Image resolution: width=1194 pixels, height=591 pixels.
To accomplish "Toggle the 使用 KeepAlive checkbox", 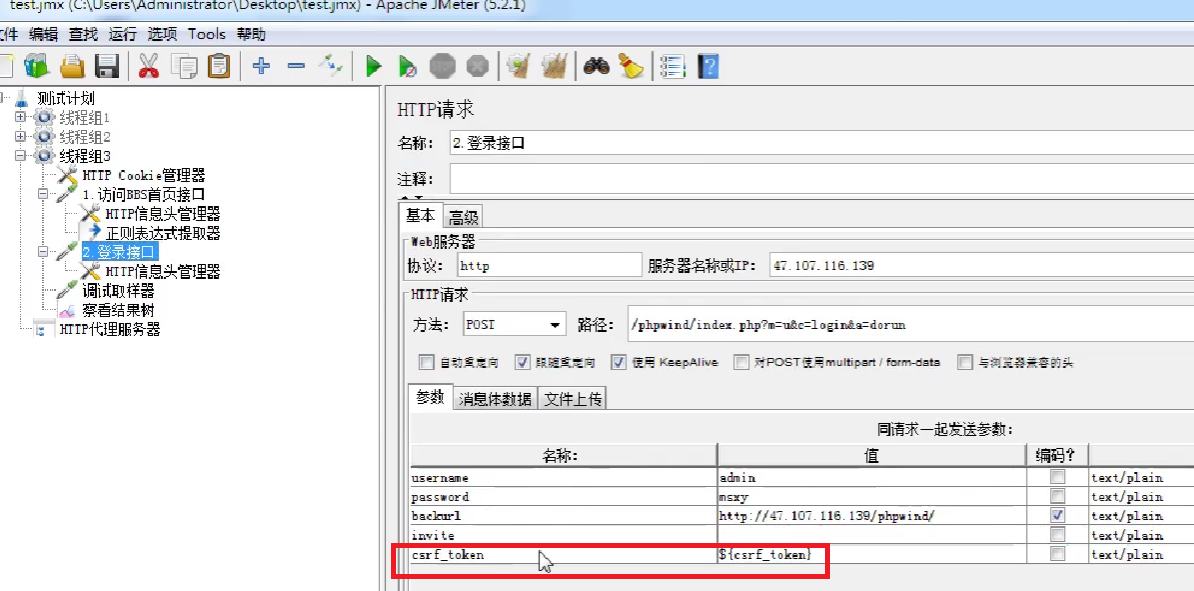I will pyautogui.click(x=618, y=363).
